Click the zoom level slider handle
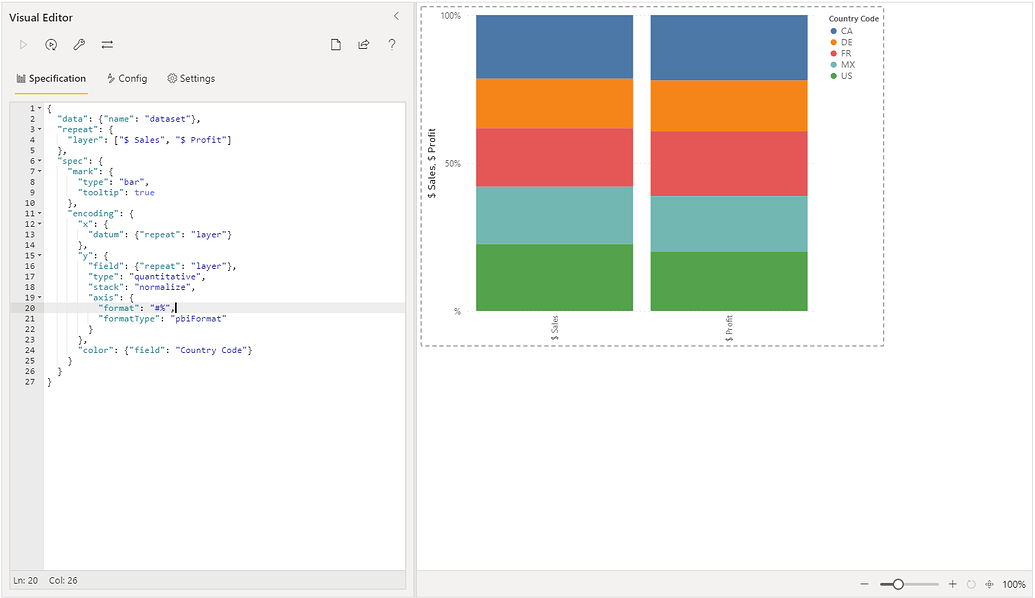1035x598 pixels. coord(898,584)
